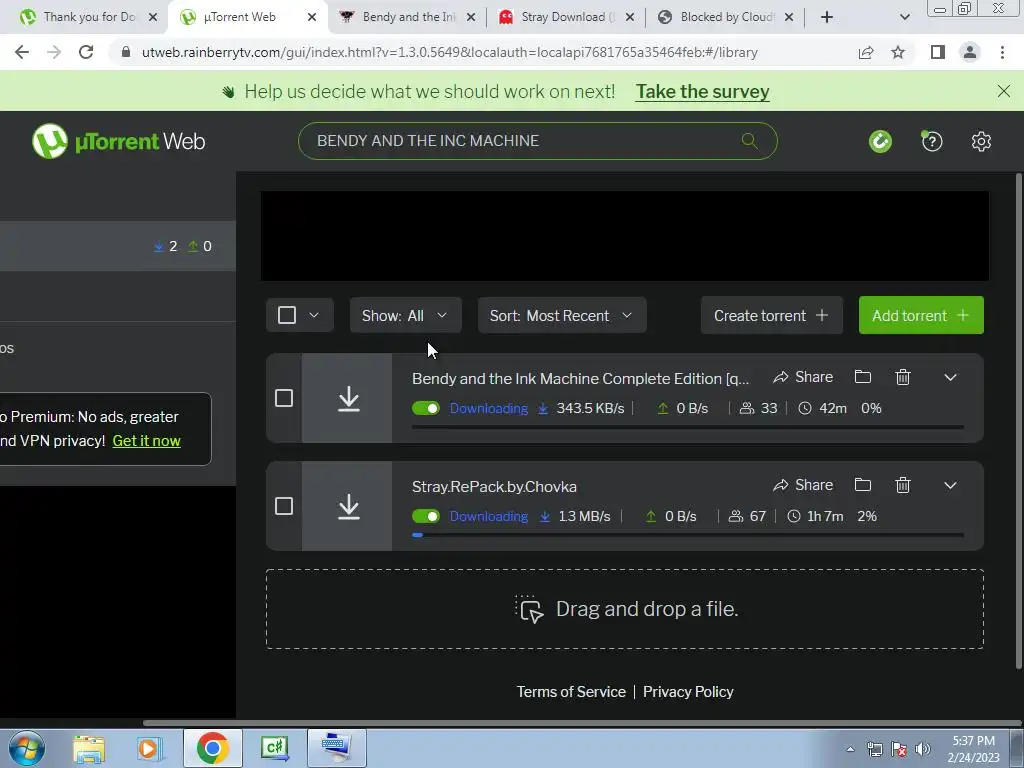This screenshot has width=1024, height=768.
Task: Delete the Bendy and the Ink Machine torrent
Action: point(903,377)
